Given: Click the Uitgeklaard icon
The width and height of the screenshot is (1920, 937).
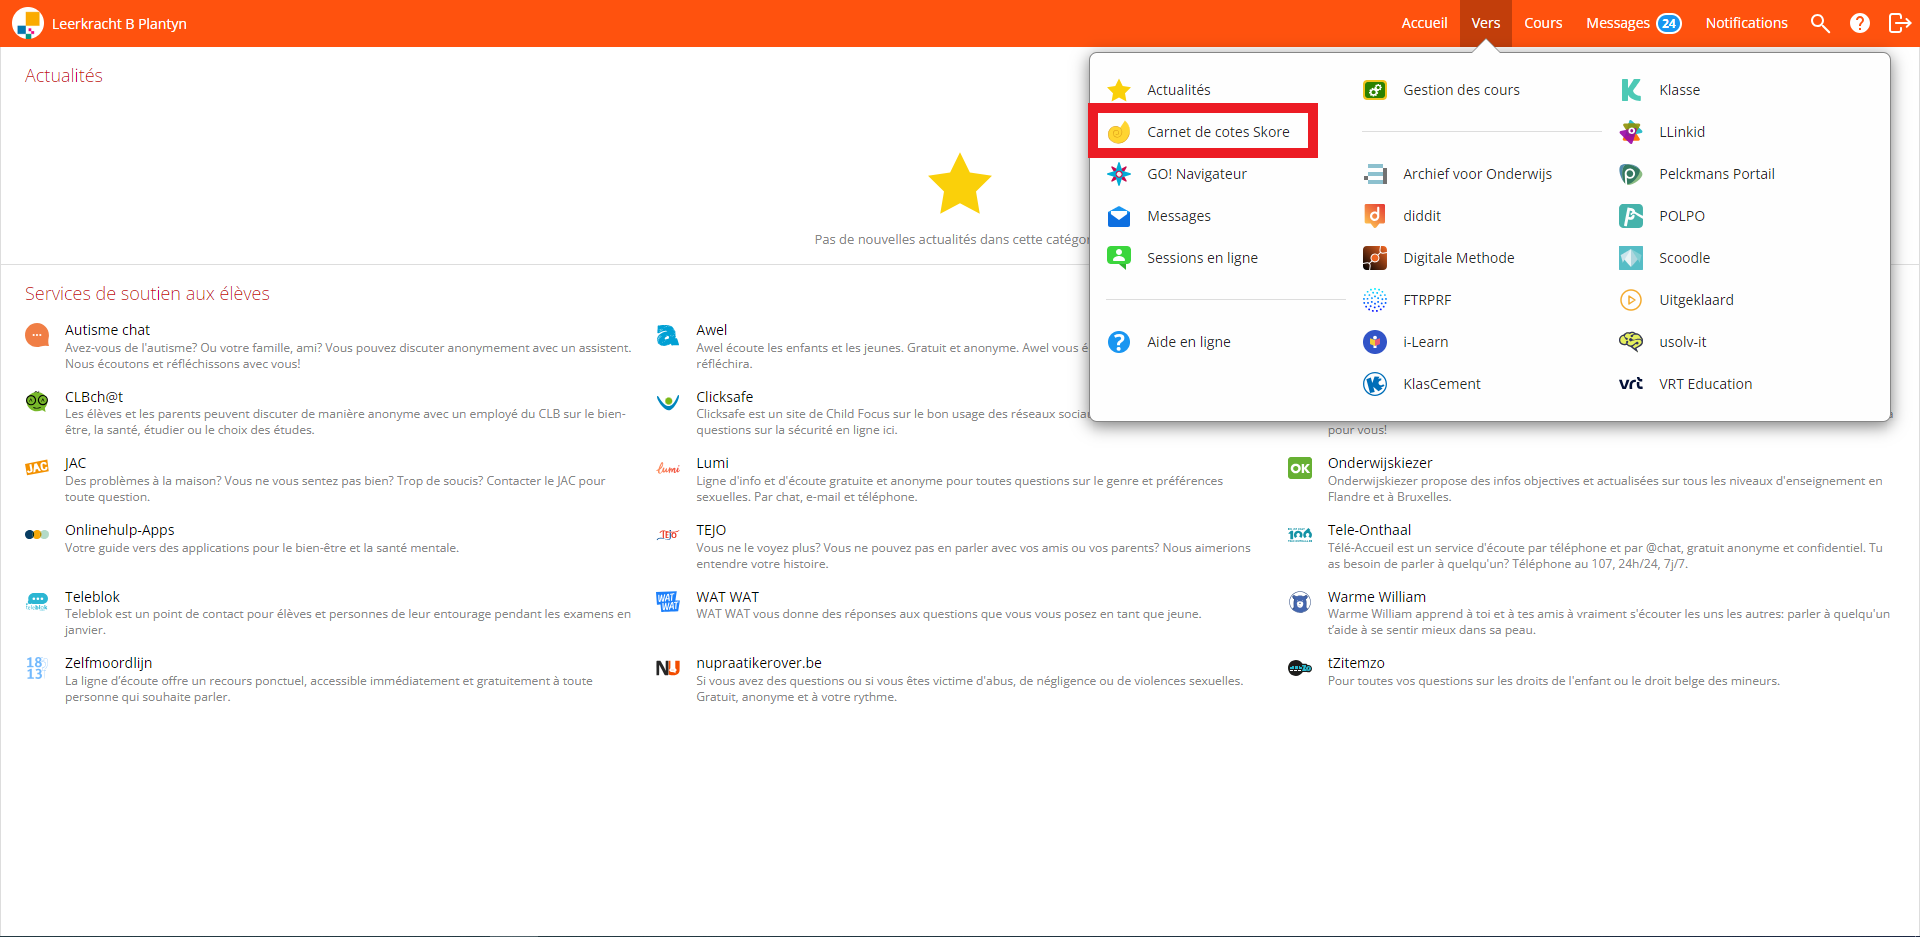Looking at the screenshot, I should click(x=1631, y=300).
